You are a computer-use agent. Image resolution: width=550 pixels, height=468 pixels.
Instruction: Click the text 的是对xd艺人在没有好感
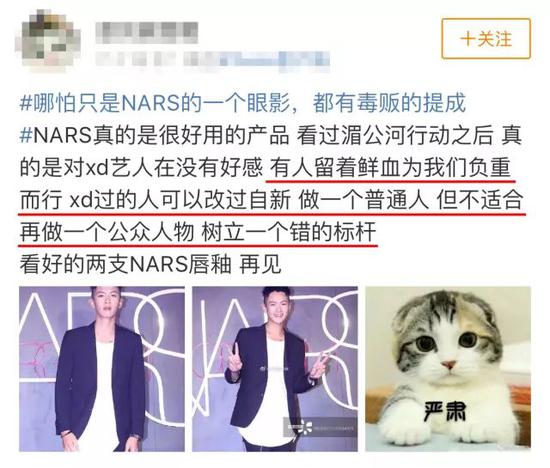[x=141, y=167]
